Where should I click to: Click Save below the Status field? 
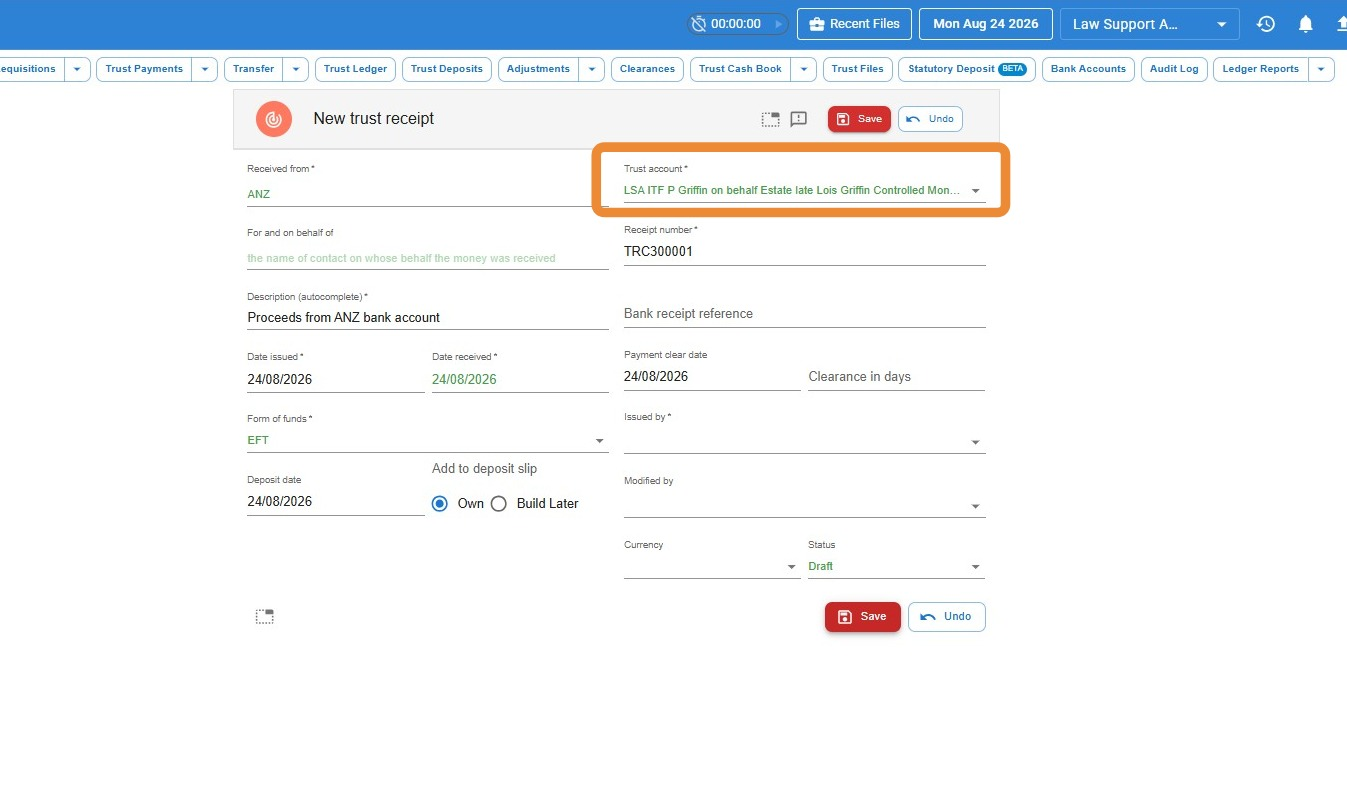click(863, 617)
